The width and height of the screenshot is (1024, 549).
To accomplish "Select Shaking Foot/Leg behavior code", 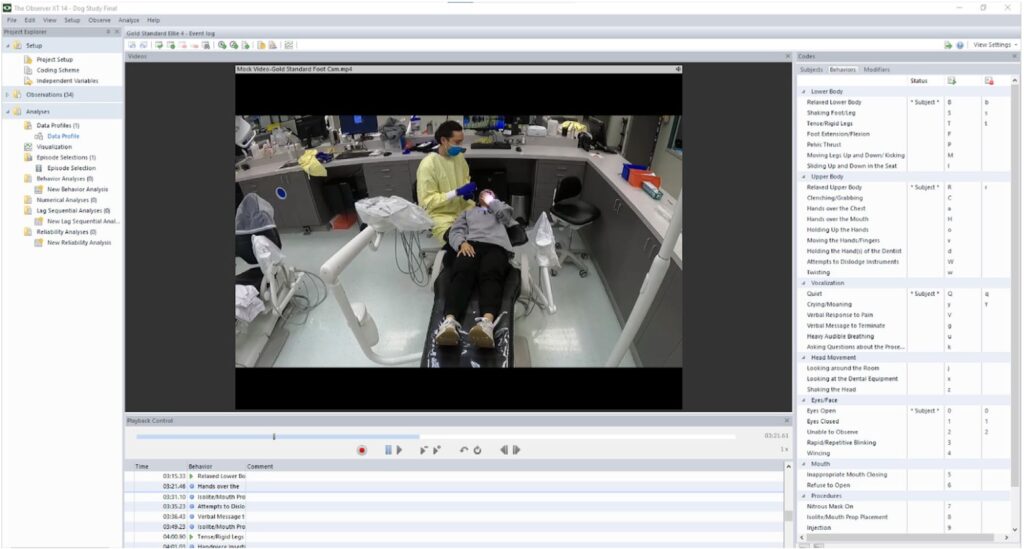I will (831, 113).
